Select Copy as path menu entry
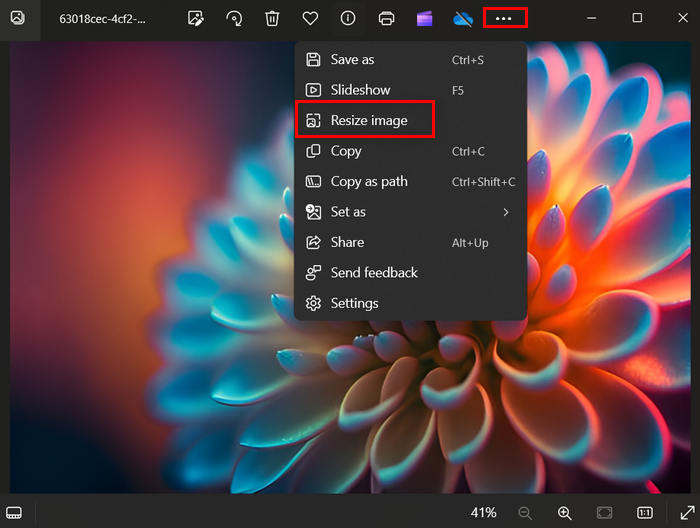Image resolution: width=700 pixels, height=528 pixels. tap(368, 182)
